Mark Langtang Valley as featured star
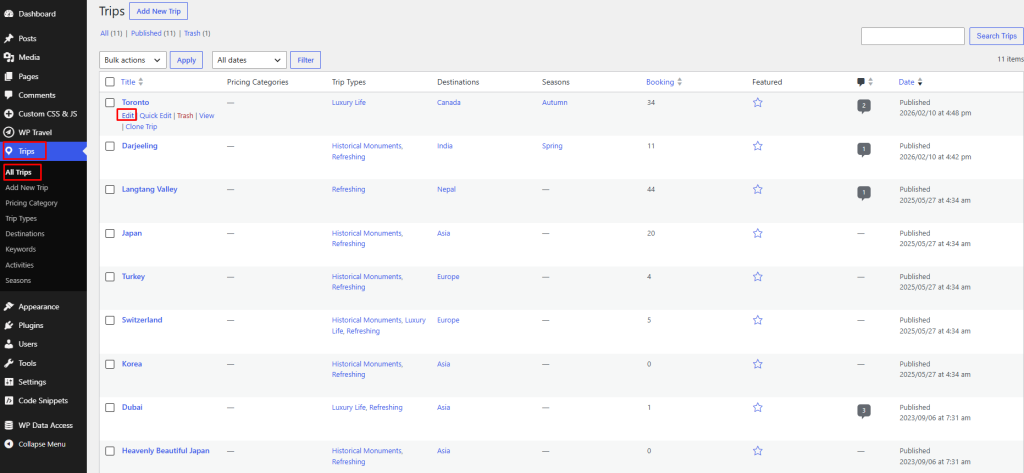Image resolution: width=1024 pixels, height=473 pixels. tap(758, 189)
